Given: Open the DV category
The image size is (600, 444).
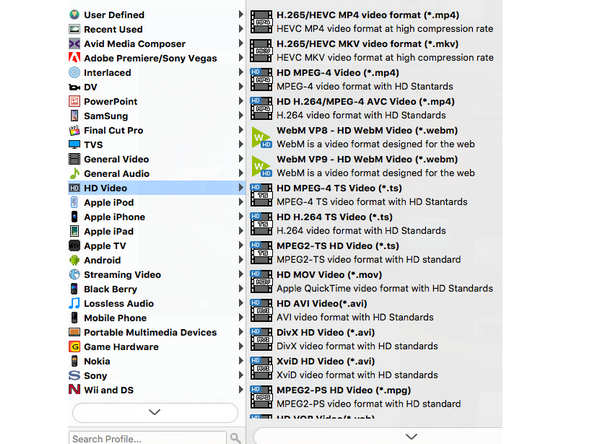Looking at the screenshot, I should [x=157, y=87].
